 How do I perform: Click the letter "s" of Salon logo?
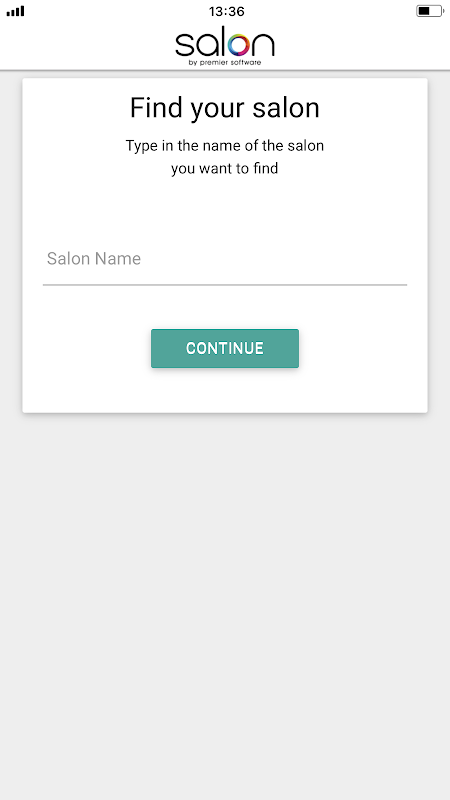point(184,45)
